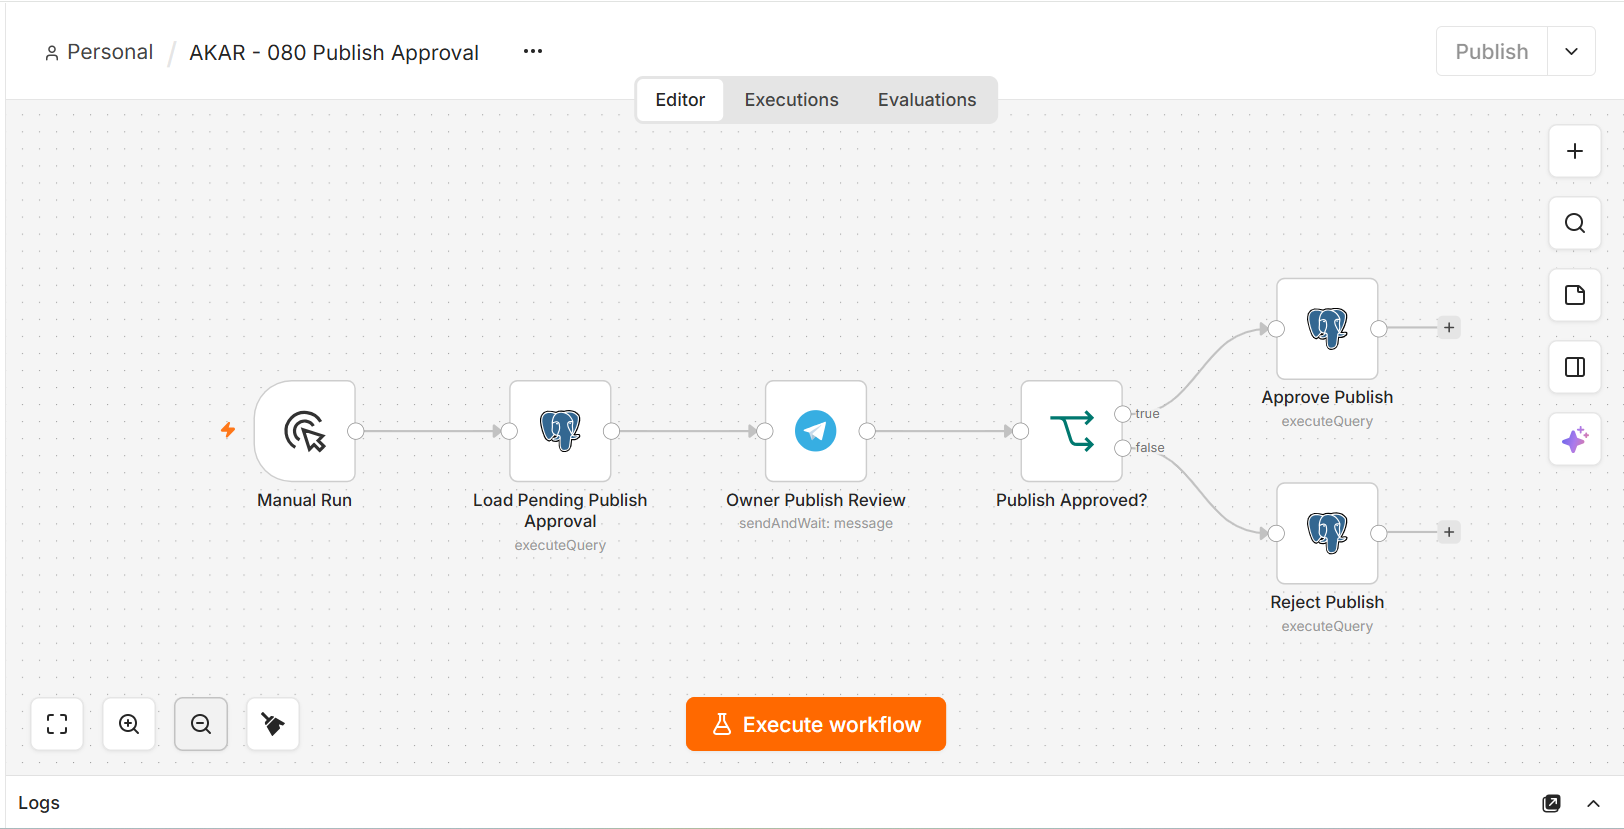Click the true output connector
Screen dimensions: 1624x829
(1123, 414)
